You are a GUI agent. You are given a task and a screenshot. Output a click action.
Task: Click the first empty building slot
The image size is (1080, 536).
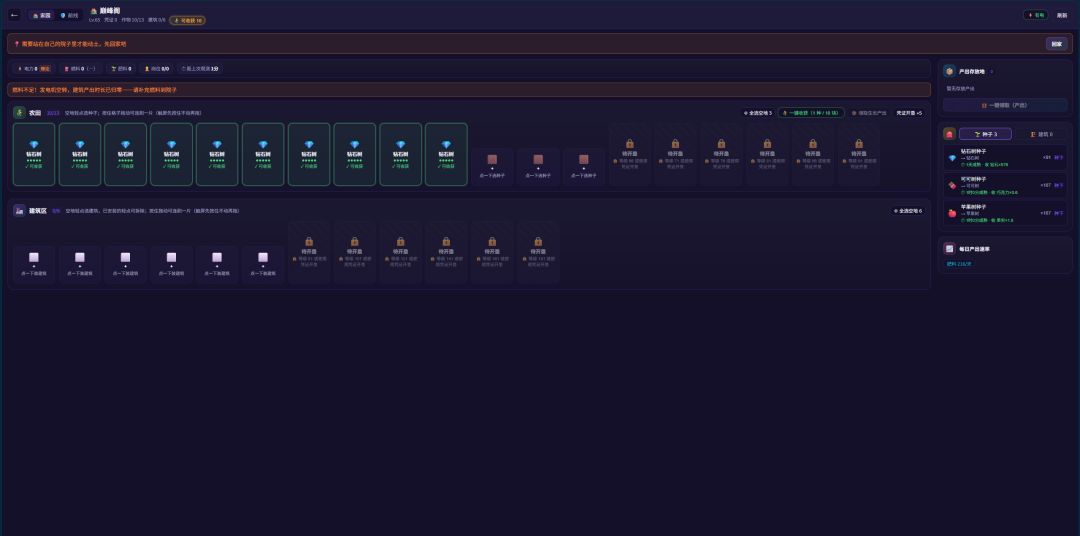34,265
